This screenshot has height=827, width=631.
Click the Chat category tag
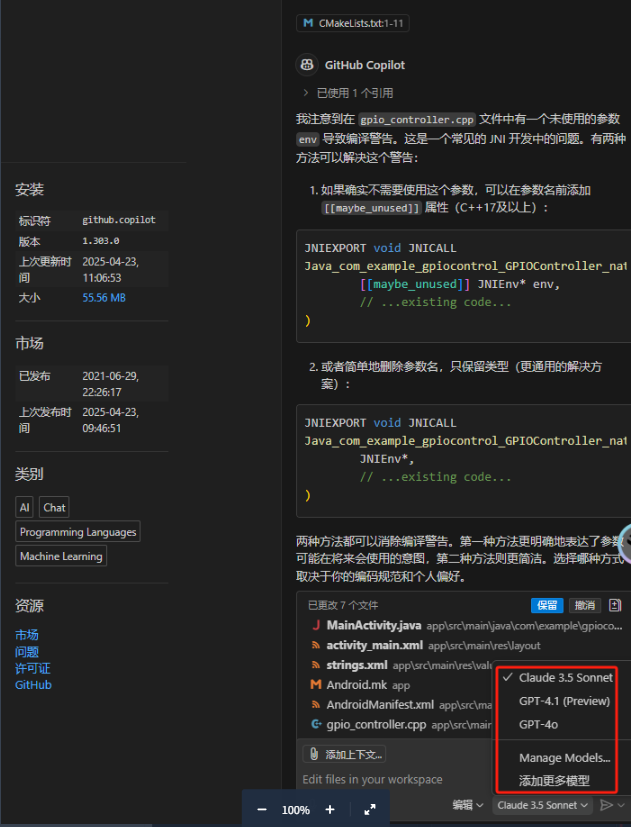click(x=54, y=507)
